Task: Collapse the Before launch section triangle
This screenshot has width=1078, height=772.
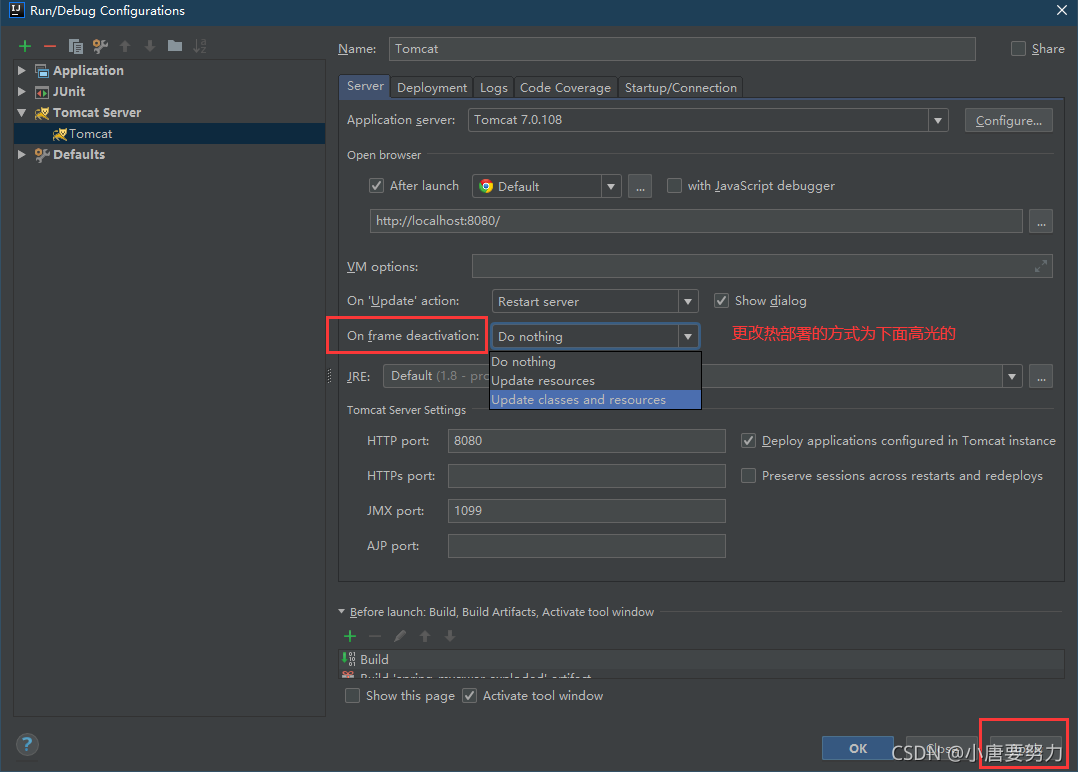Action: tap(342, 611)
